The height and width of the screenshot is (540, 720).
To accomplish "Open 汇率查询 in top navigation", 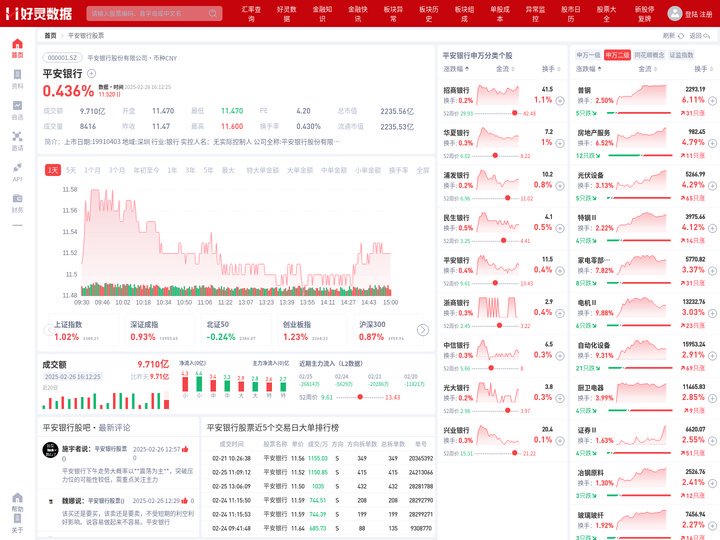I will click(x=251, y=14).
